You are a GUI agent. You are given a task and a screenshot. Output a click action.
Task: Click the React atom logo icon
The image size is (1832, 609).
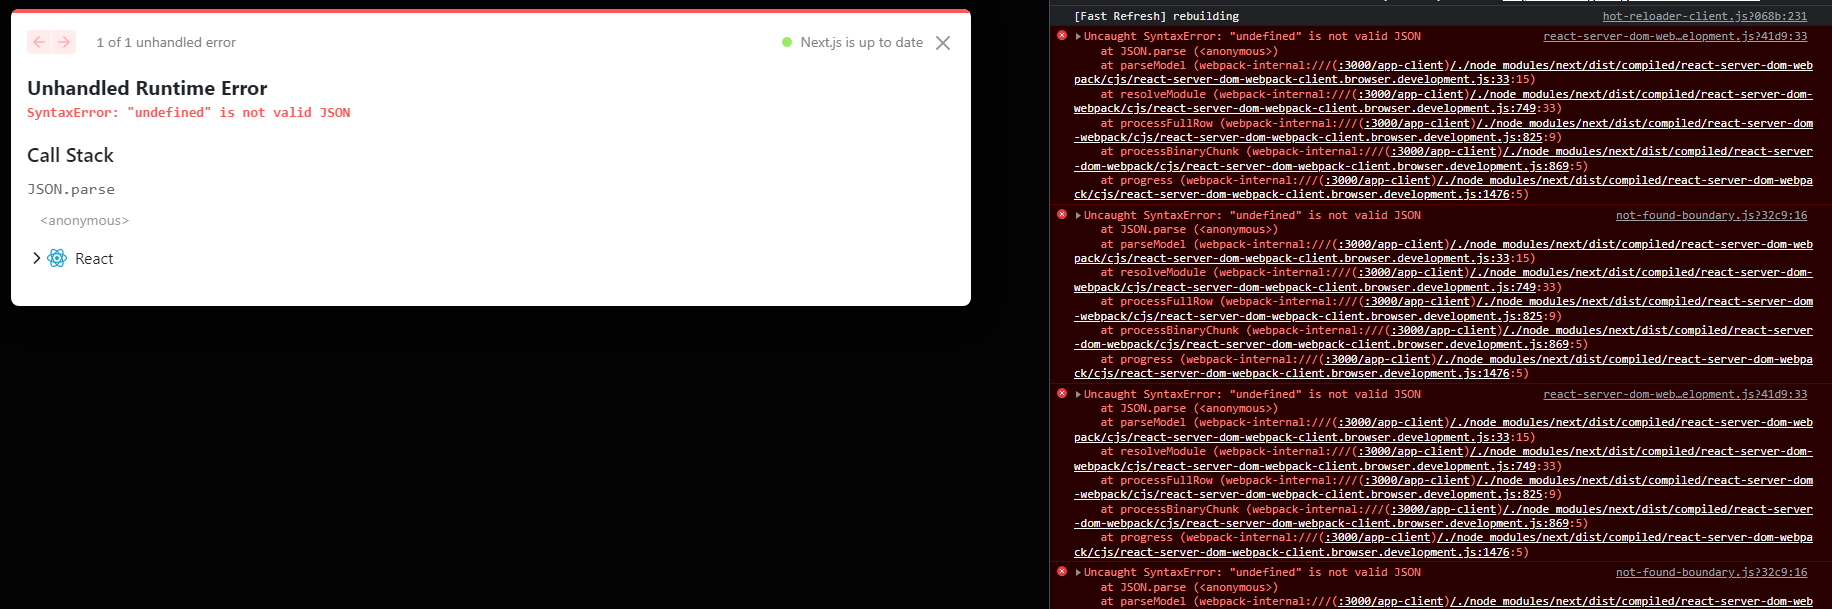tap(57, 258)
